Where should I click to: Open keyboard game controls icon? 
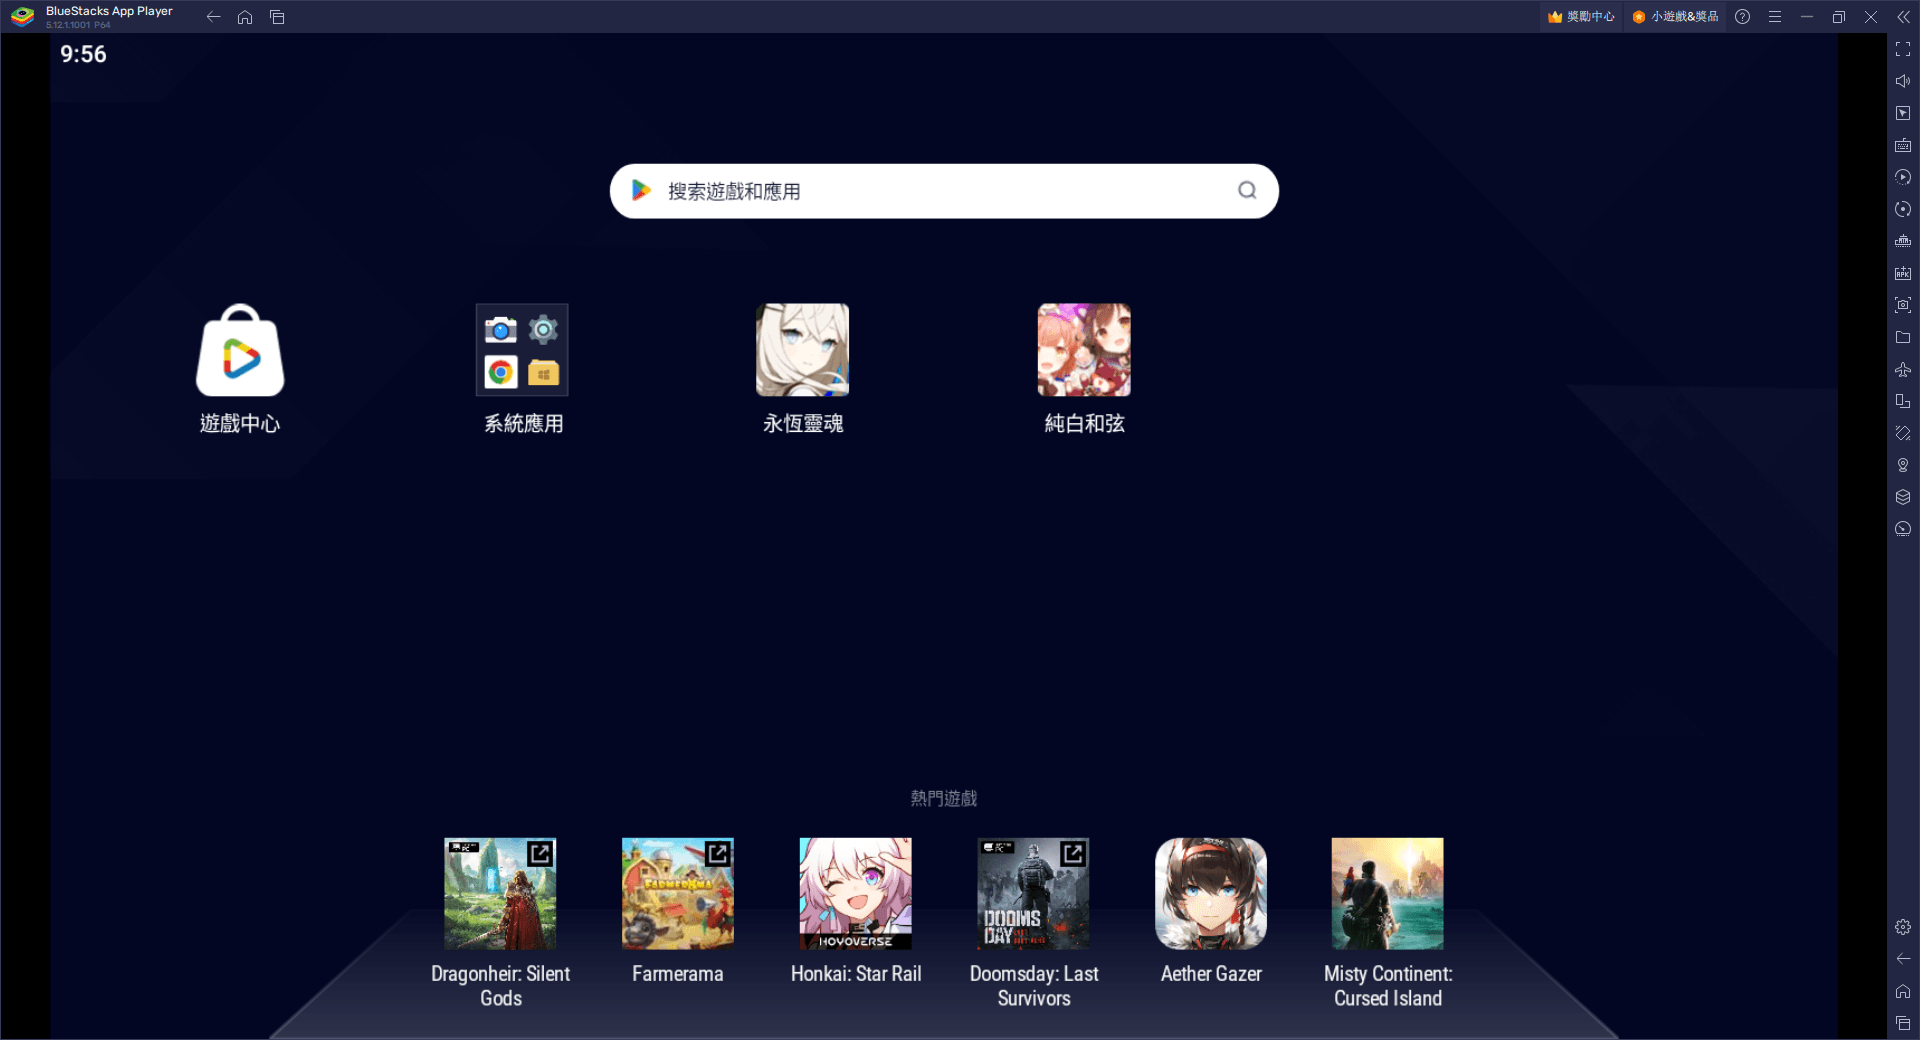[x=1903, y=145]
